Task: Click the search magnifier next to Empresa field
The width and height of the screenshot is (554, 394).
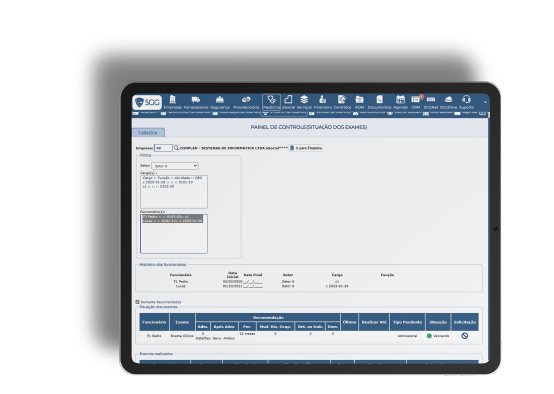Action: pyautogui.click(x=176, y=148)
